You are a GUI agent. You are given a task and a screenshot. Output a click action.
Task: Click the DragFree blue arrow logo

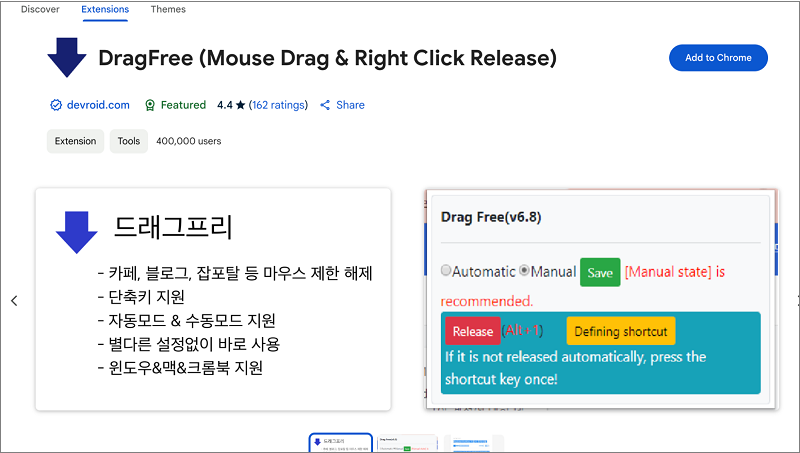pyautogui.click(x=67, y=57)
